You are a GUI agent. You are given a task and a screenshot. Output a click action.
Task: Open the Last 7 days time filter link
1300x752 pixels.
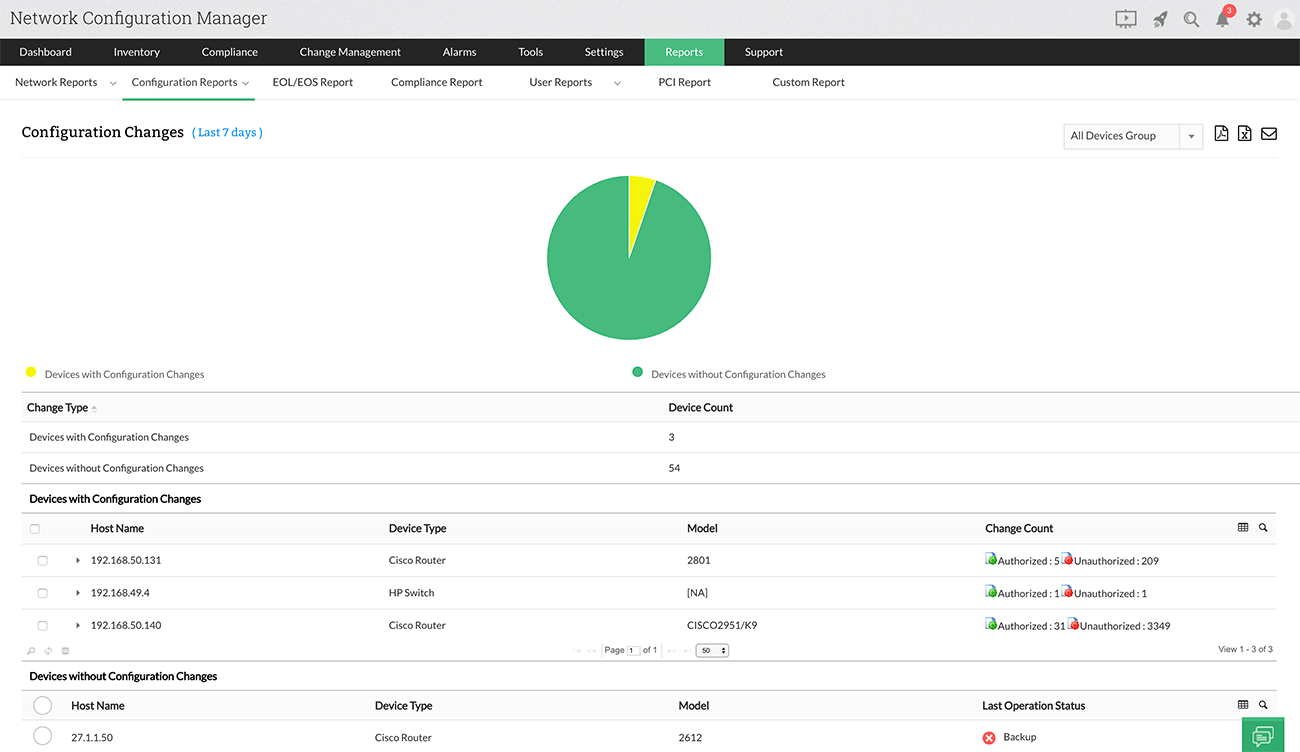point(227,131)
